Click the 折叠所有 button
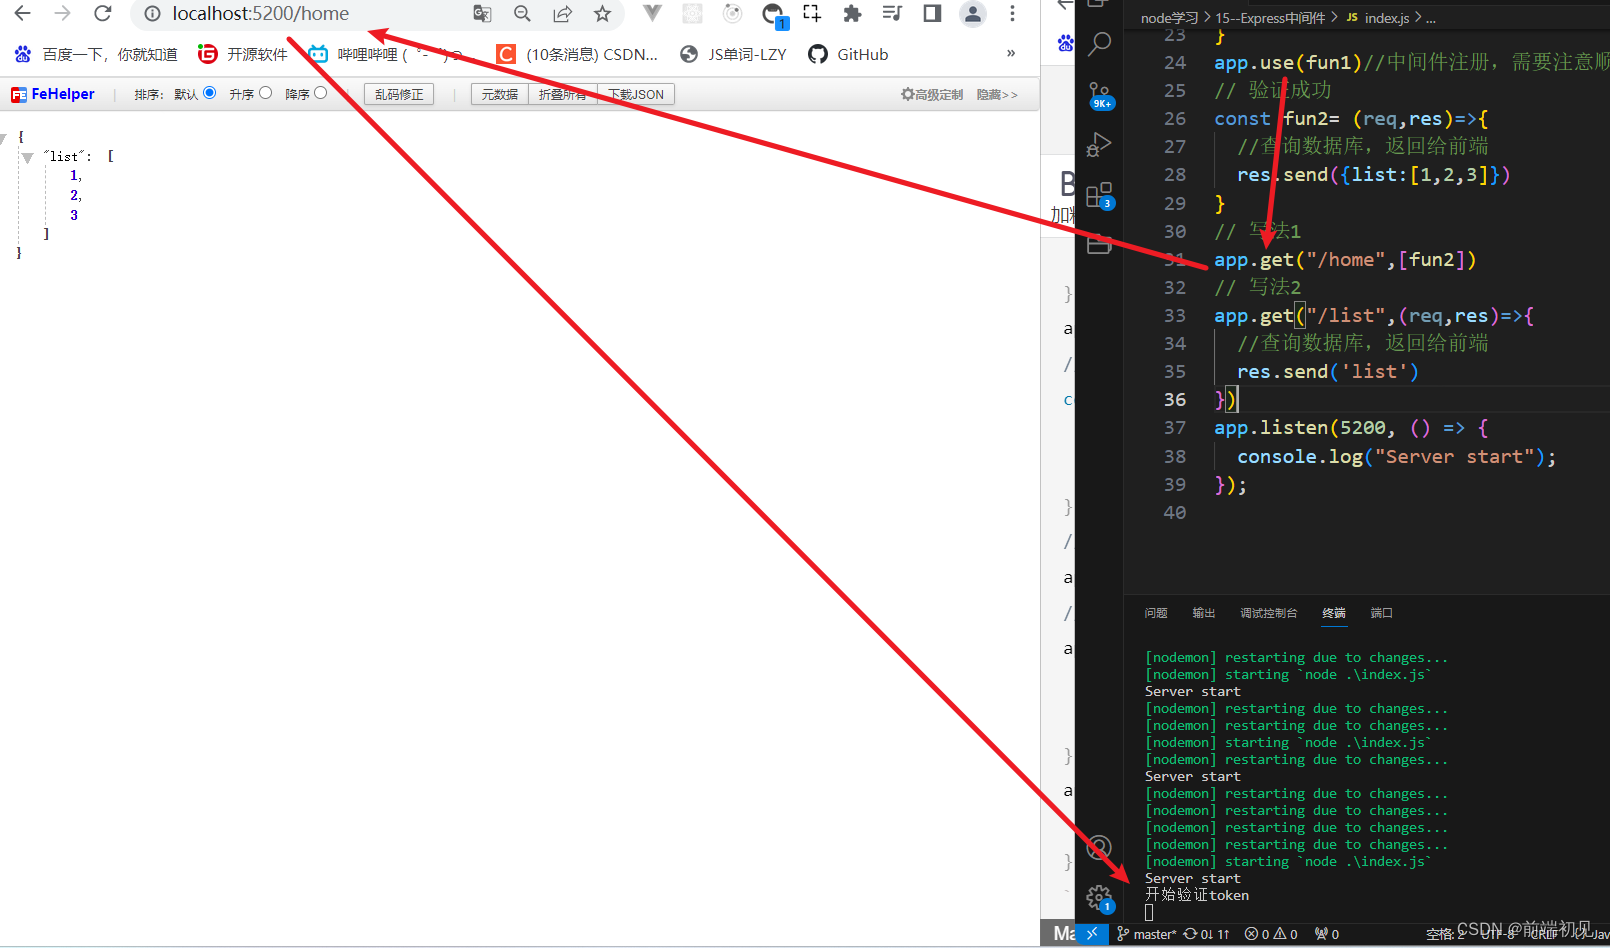 [562, 94]
